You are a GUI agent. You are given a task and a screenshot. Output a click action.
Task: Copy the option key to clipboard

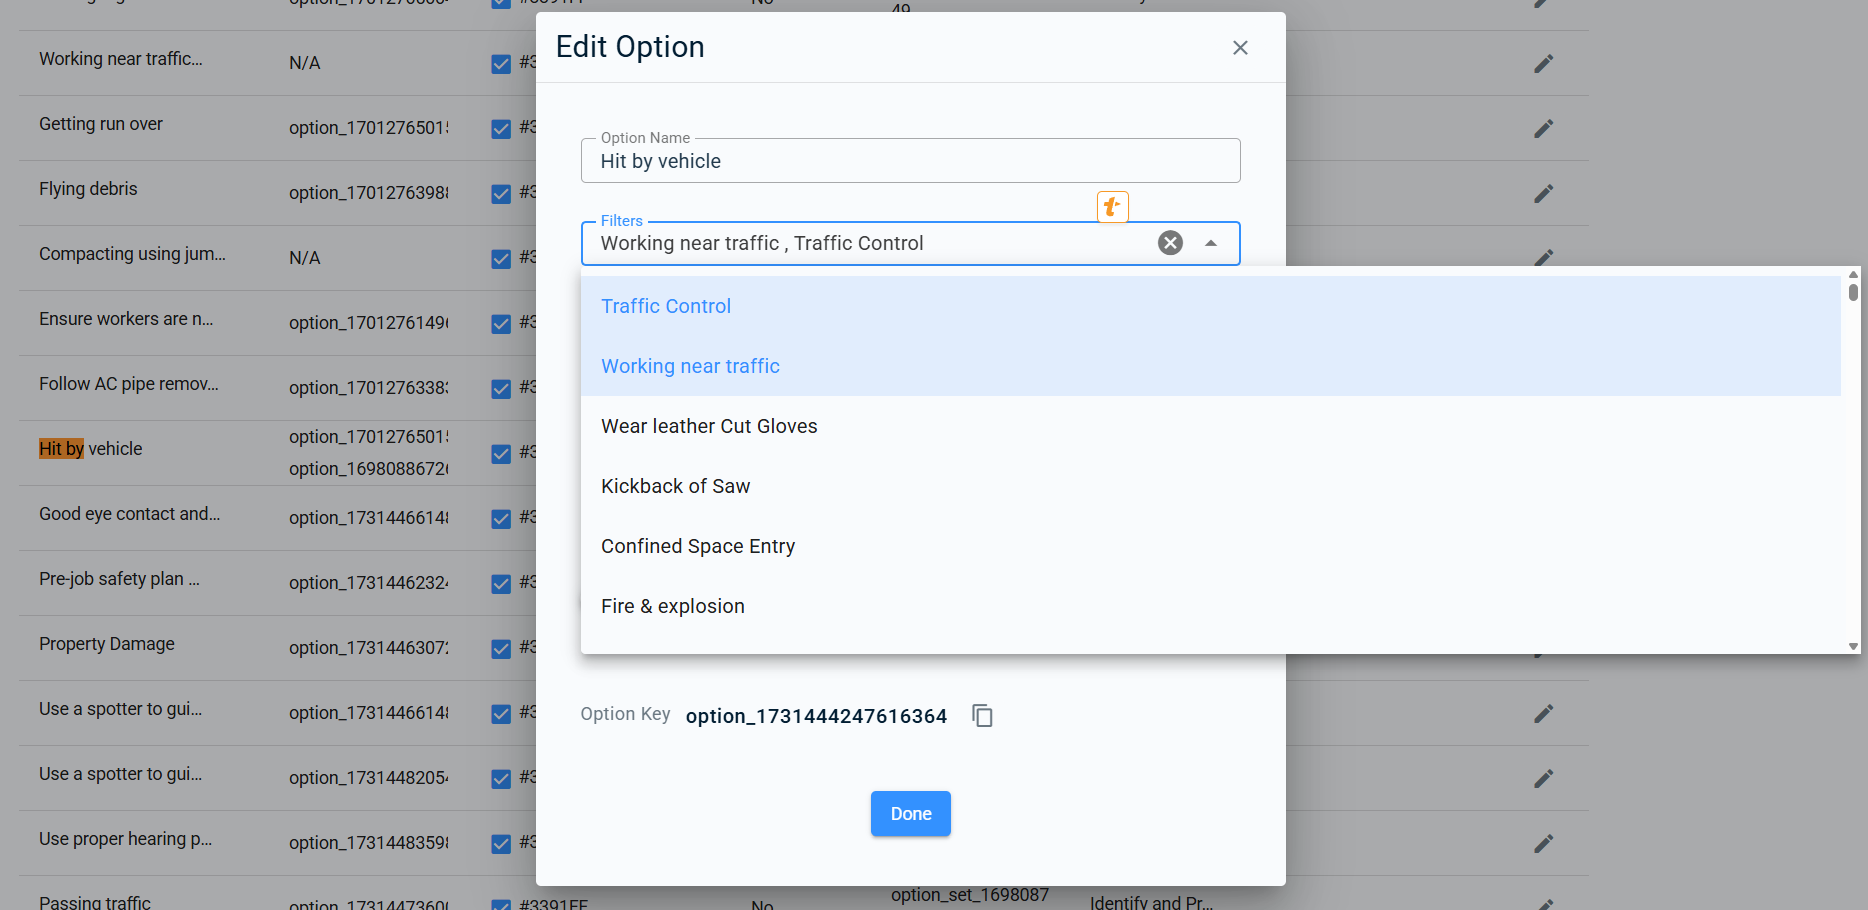(x=982, y=716)
